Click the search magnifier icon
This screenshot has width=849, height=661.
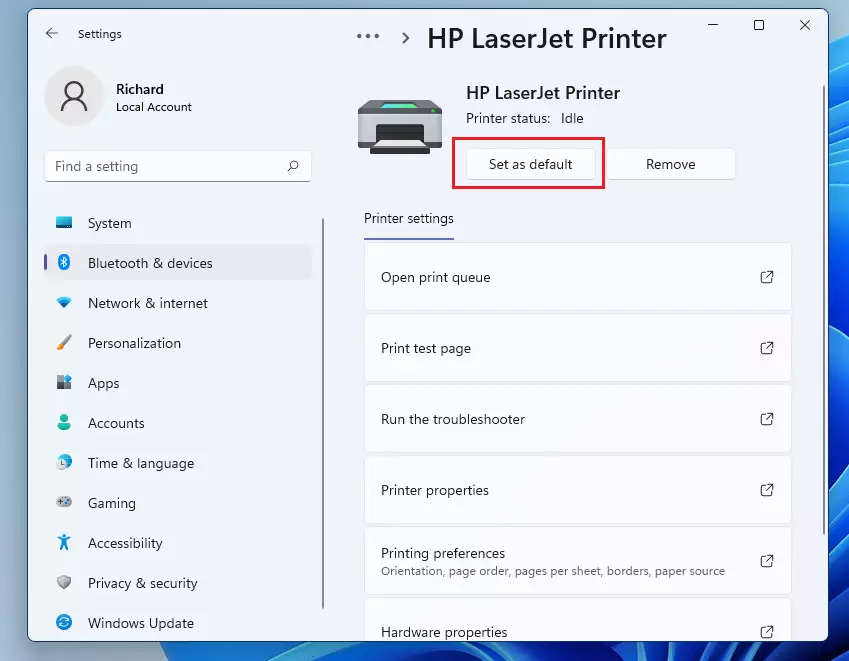293,166
